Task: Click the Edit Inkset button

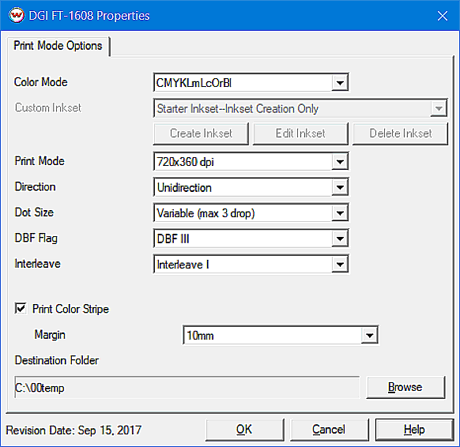Action: (300, 133)
